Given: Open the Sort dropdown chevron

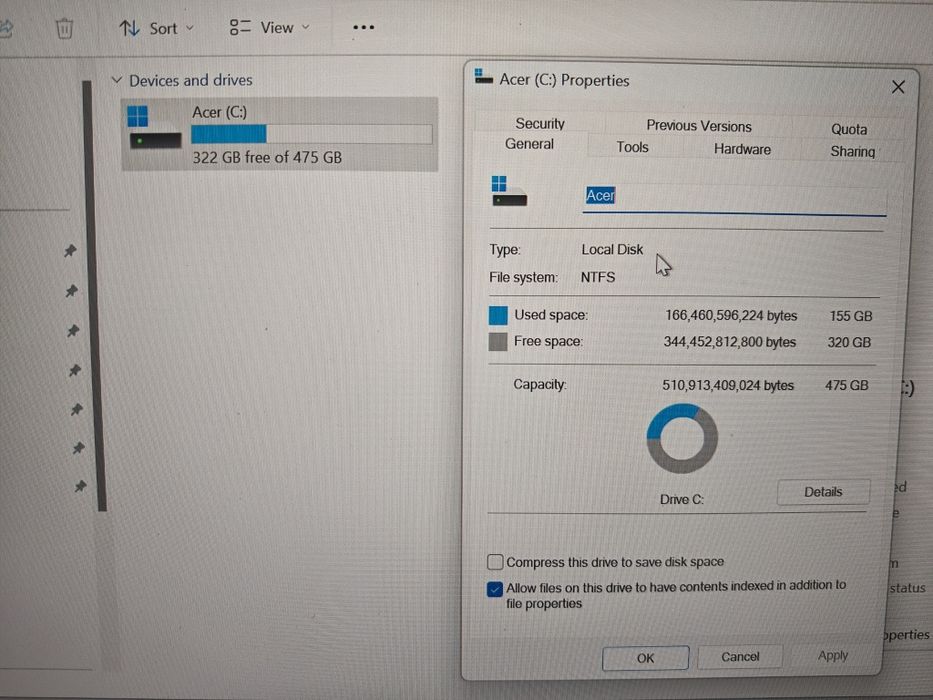Looking at the screenshot, I should pyautogui.click(x=190, y=28).
